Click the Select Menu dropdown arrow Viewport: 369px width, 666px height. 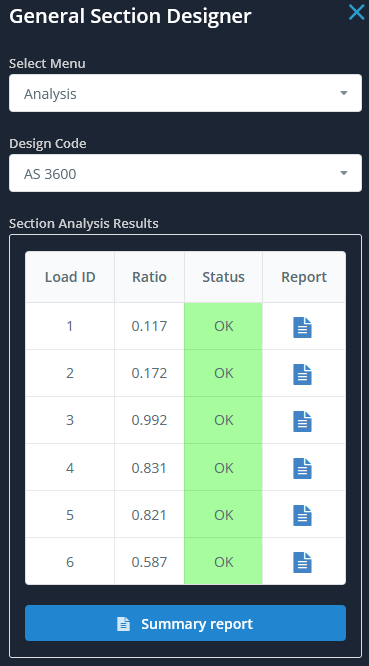click(x=344, y=93)
